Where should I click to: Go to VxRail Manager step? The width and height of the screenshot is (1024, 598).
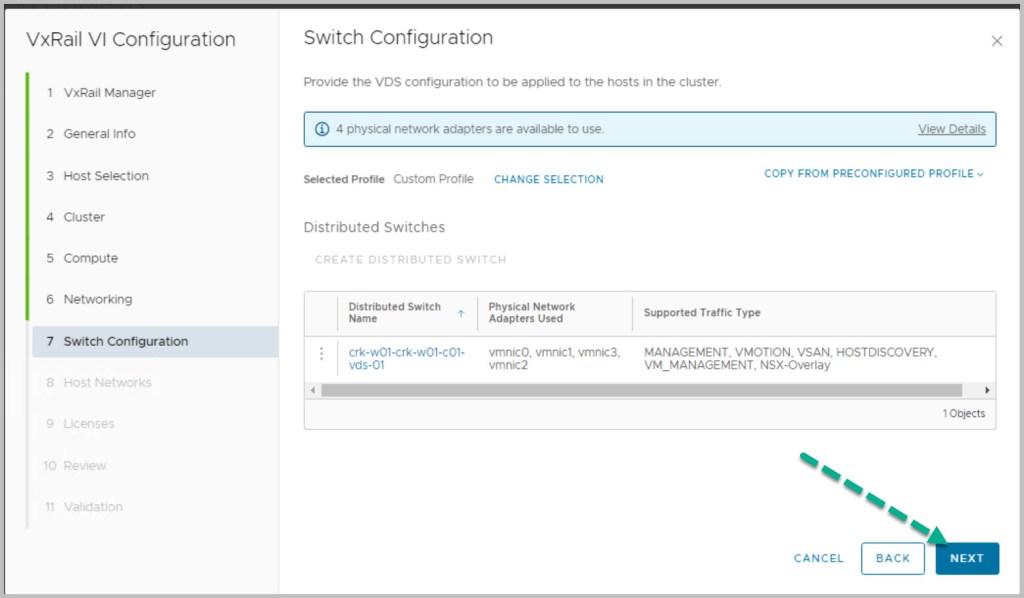(x=109, y=93)
